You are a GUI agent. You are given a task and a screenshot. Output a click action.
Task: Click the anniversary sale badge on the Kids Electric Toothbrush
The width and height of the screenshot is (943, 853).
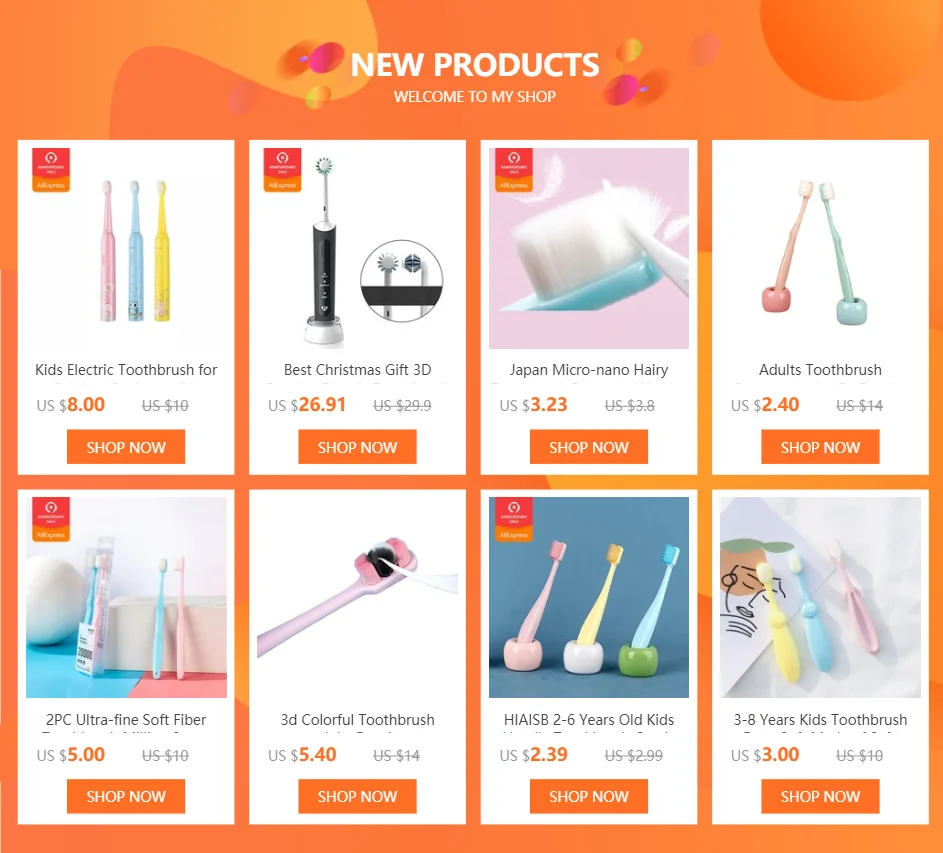tap(51, 170)
